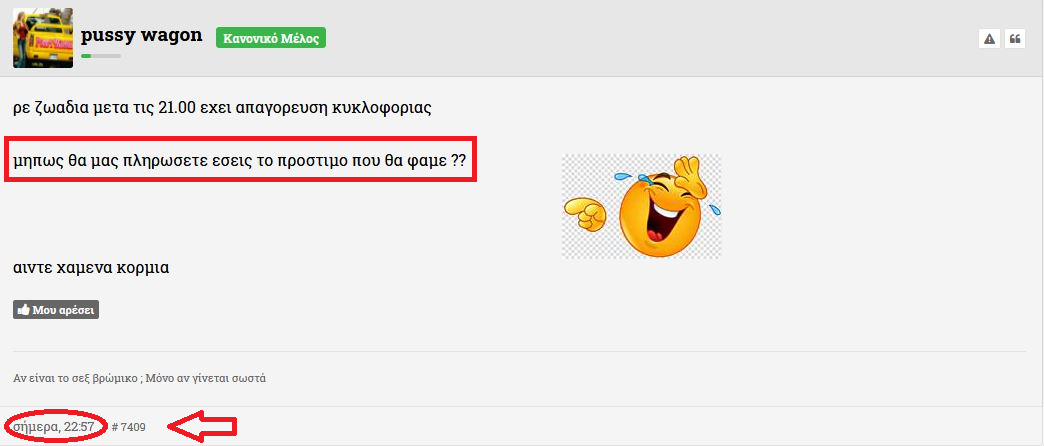Click the boxed line about paying the προστιμο
Image resolution: width=1044 pixels, height=446 pixels.
[x=240, y=160]
